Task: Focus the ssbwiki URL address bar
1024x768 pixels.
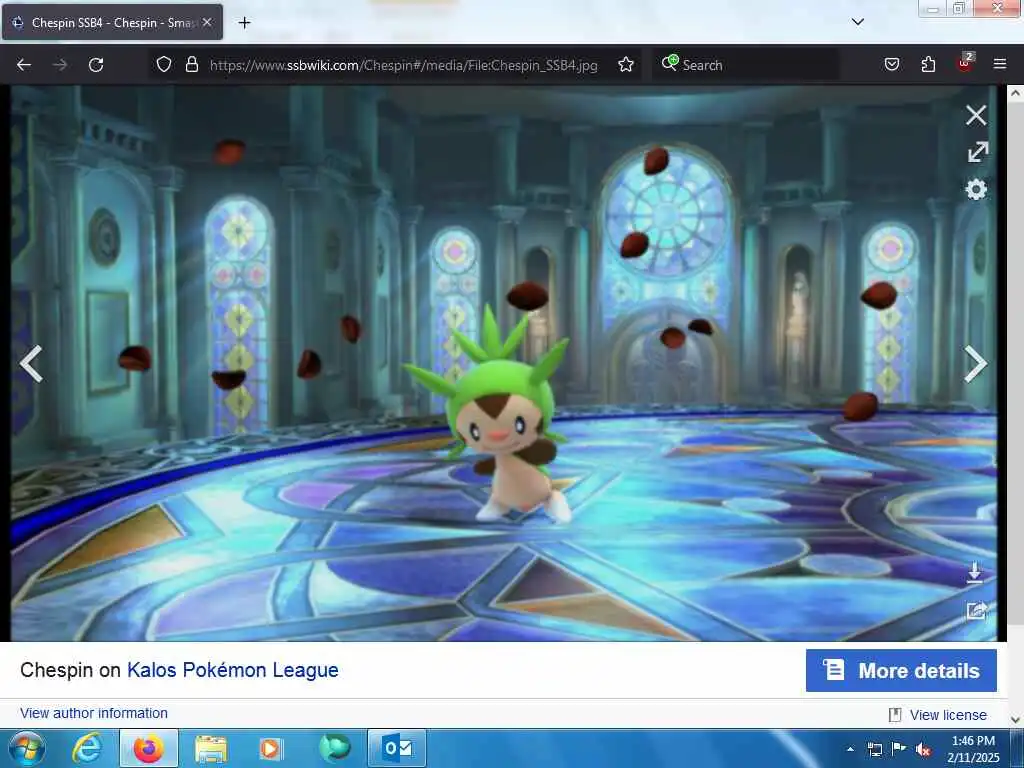Action: point(403,65)
